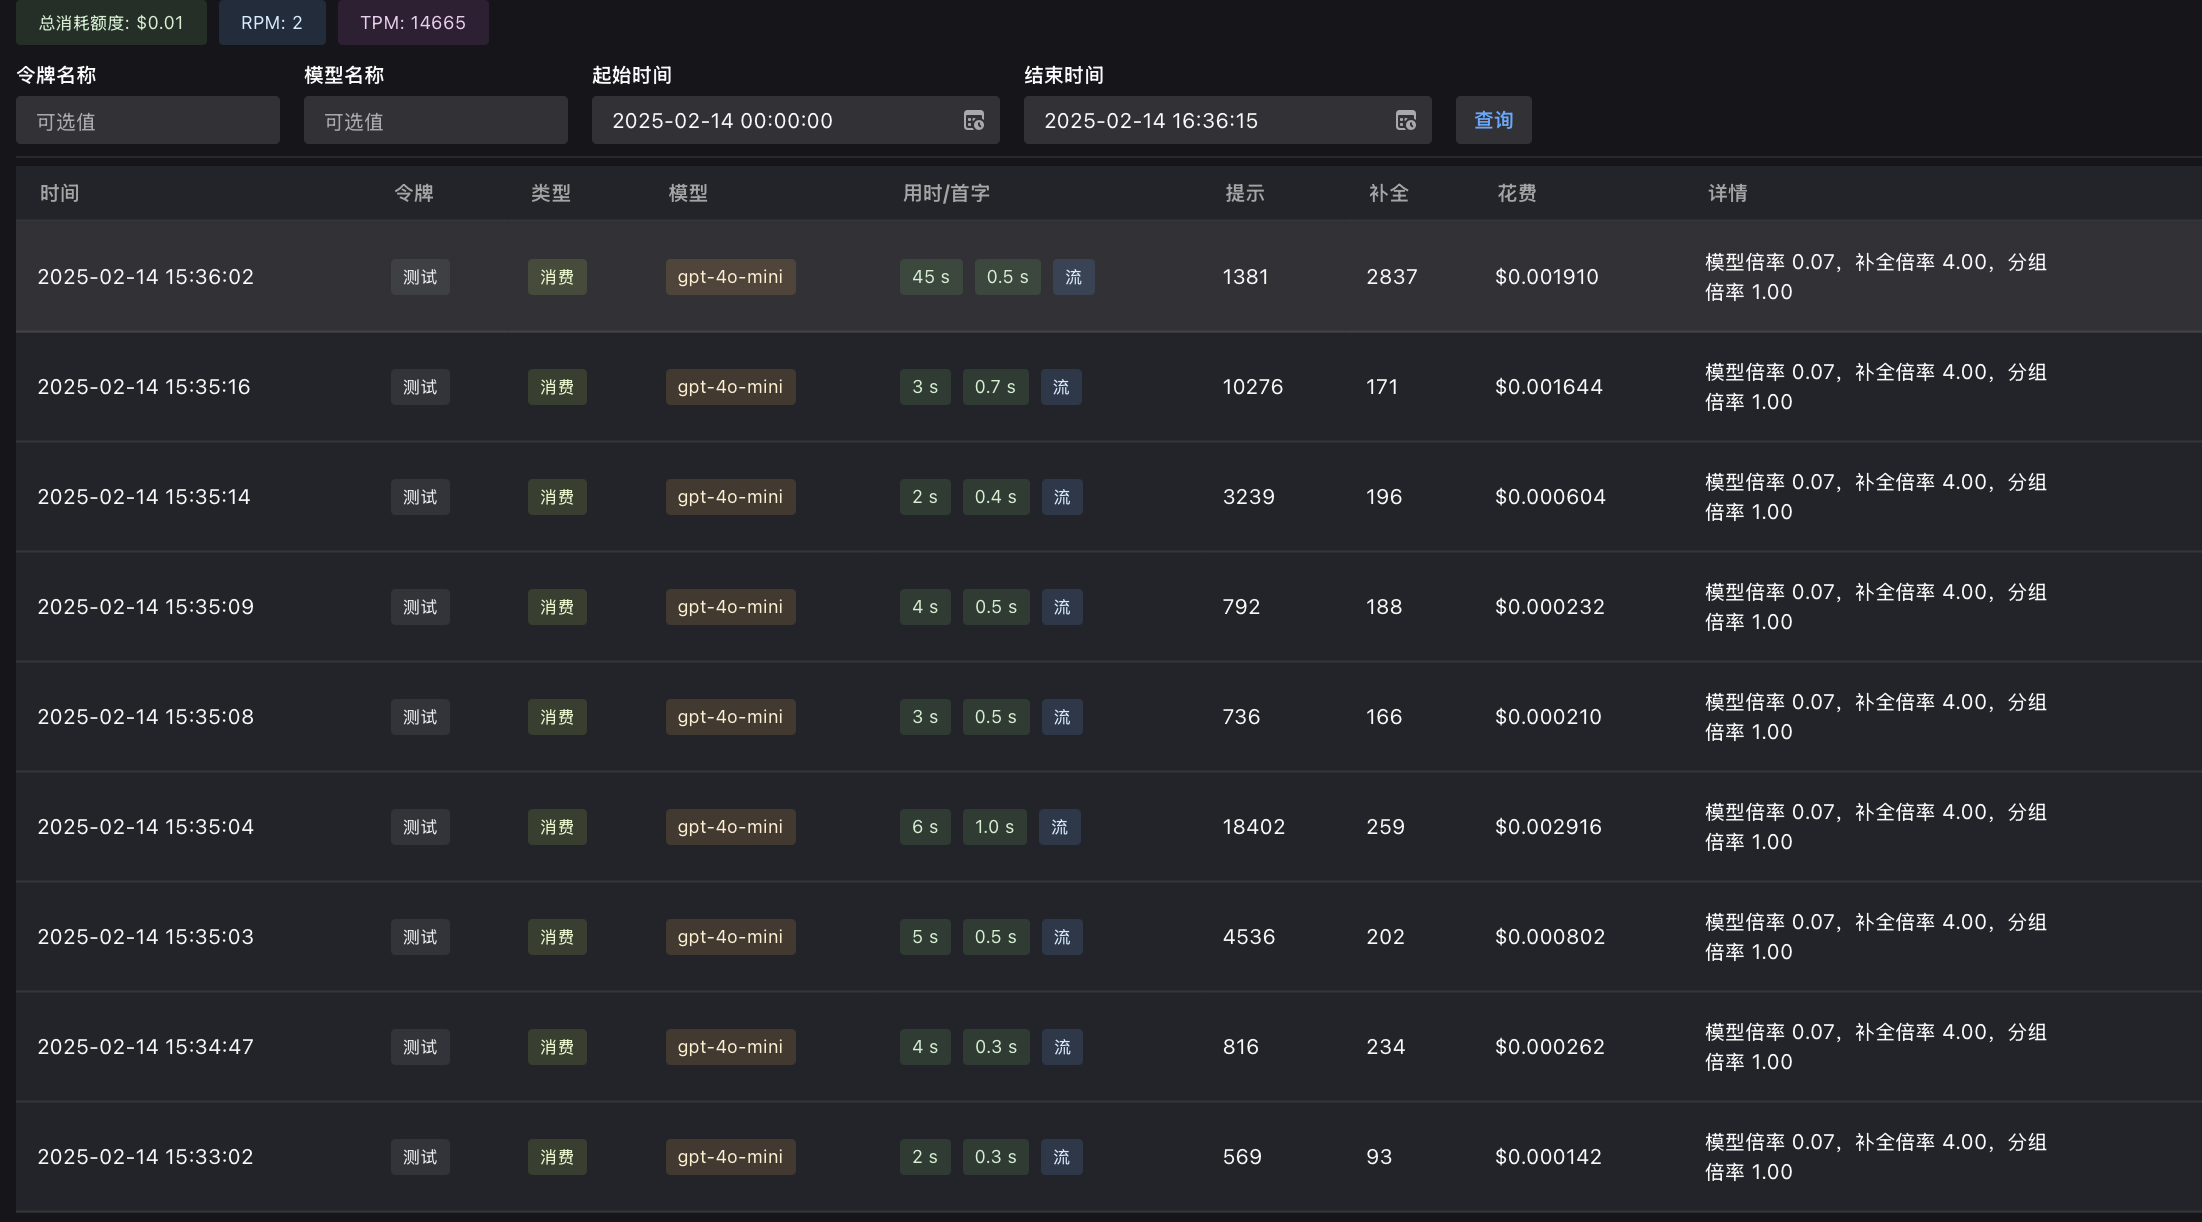Select timestamp 2025-02-14 15:33:02
The height and width of the screenshot is (1222, 2202).
146,1157
